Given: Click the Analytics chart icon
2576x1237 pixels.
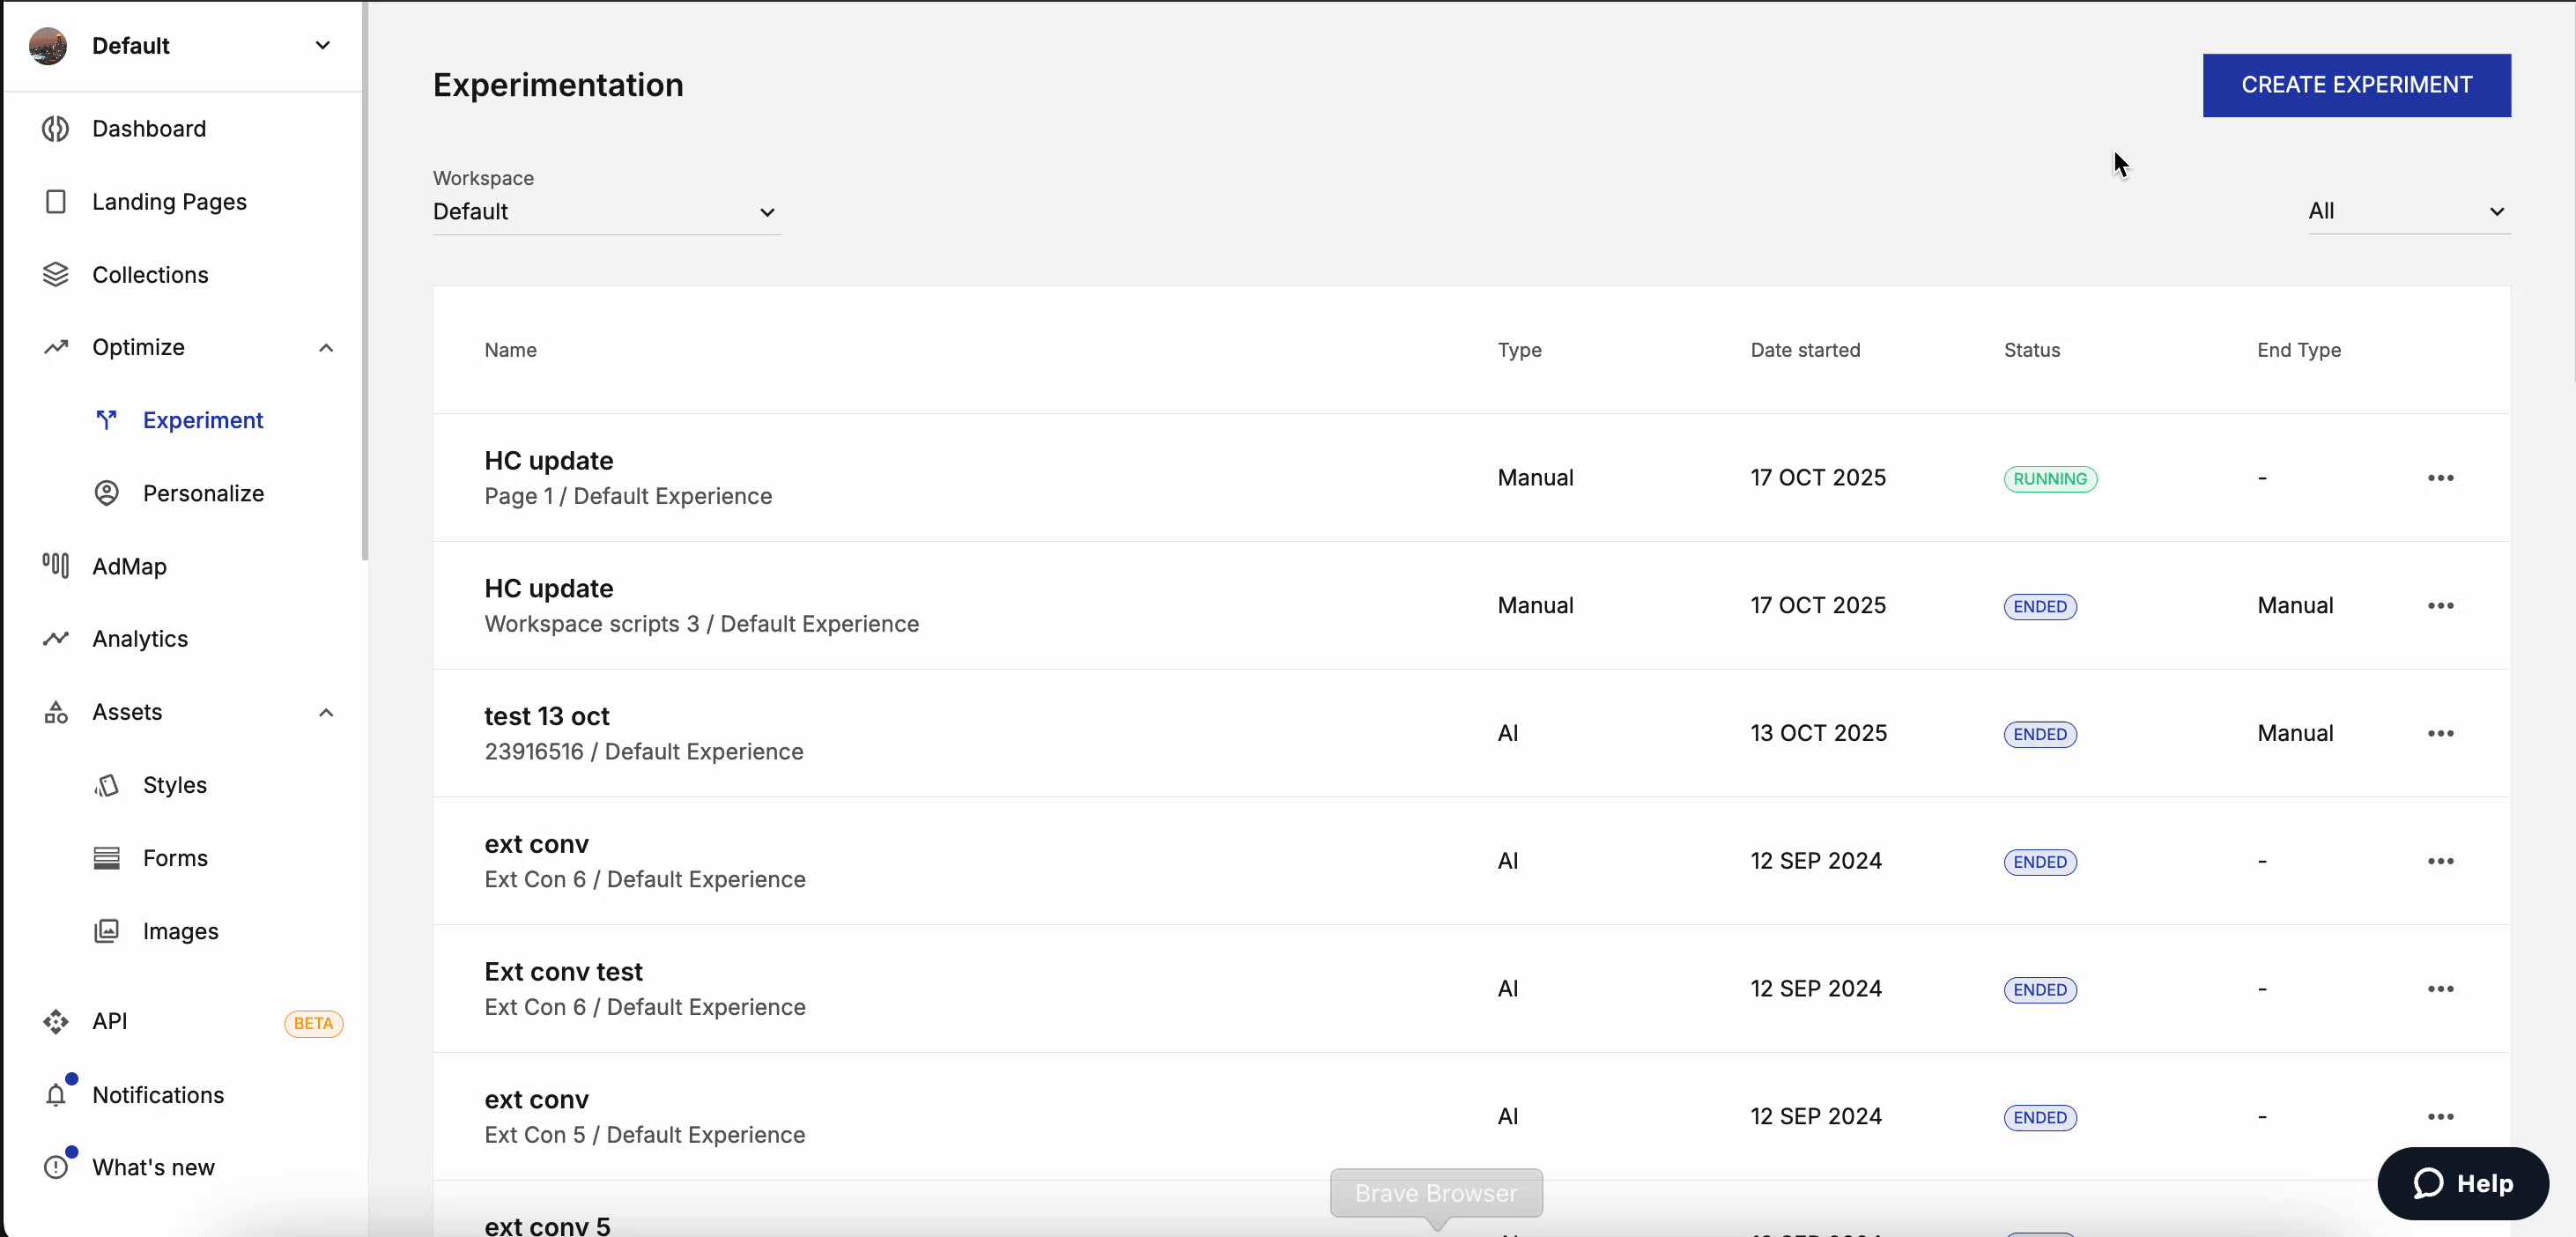Looking at the screenshot, I should [56, 639].
